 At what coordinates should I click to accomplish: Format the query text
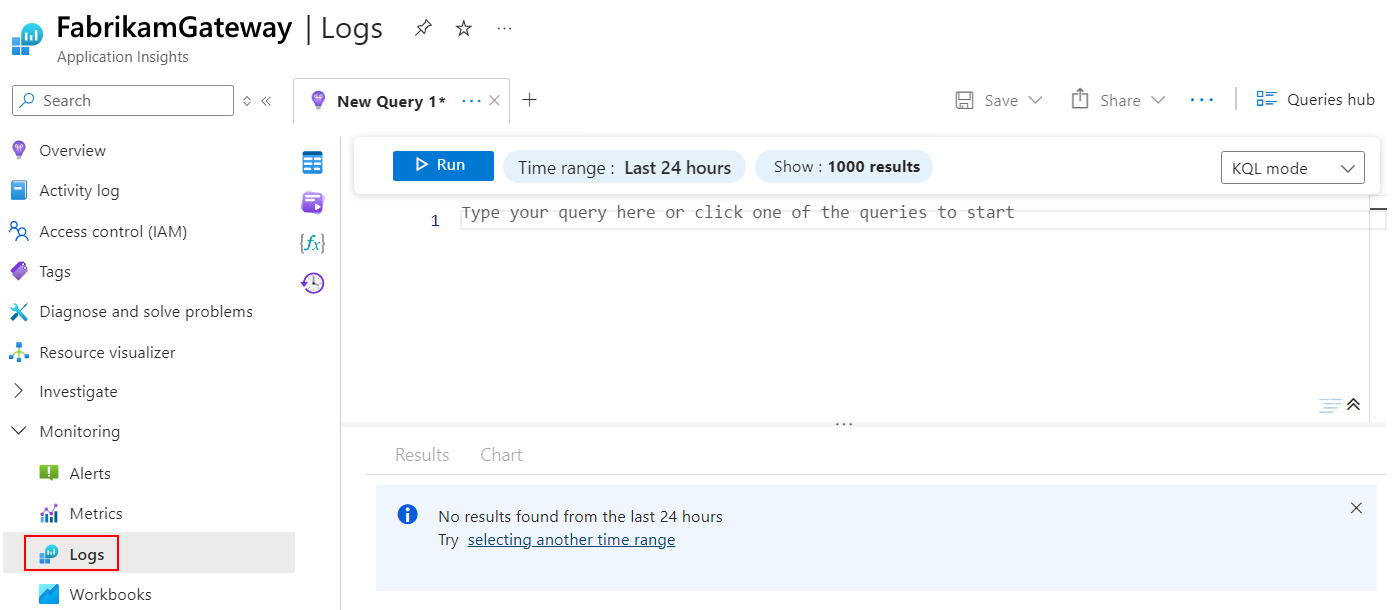tap(1330, 404)
